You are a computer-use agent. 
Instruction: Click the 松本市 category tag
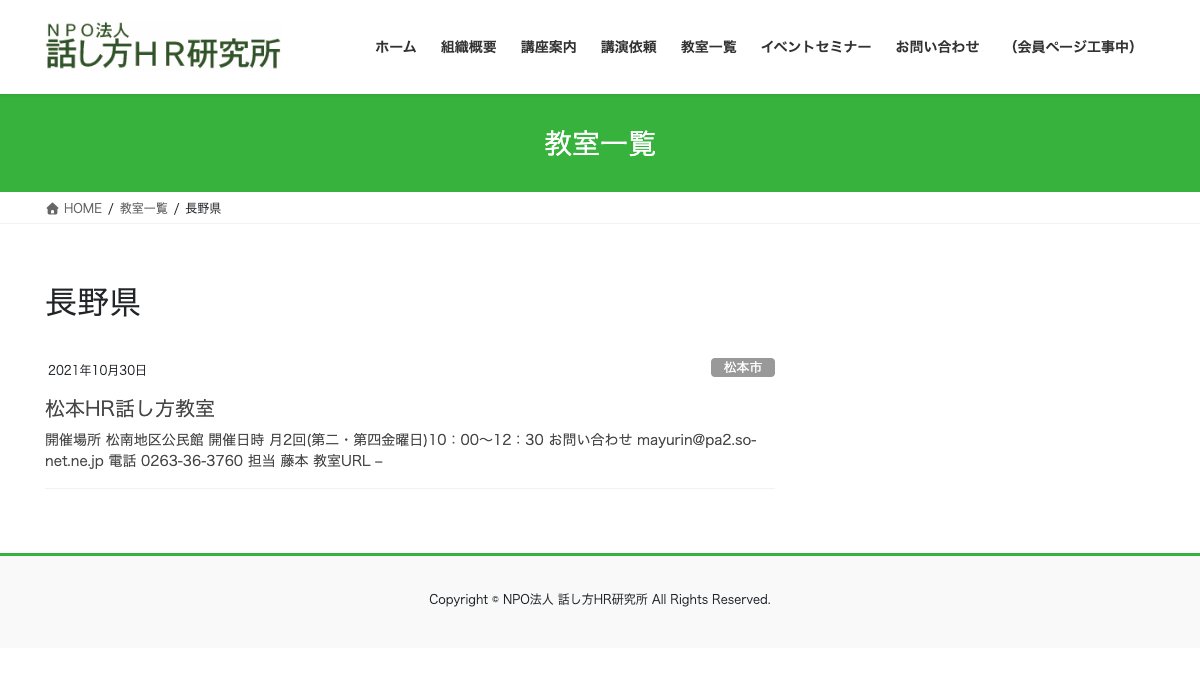coord(743,368)
